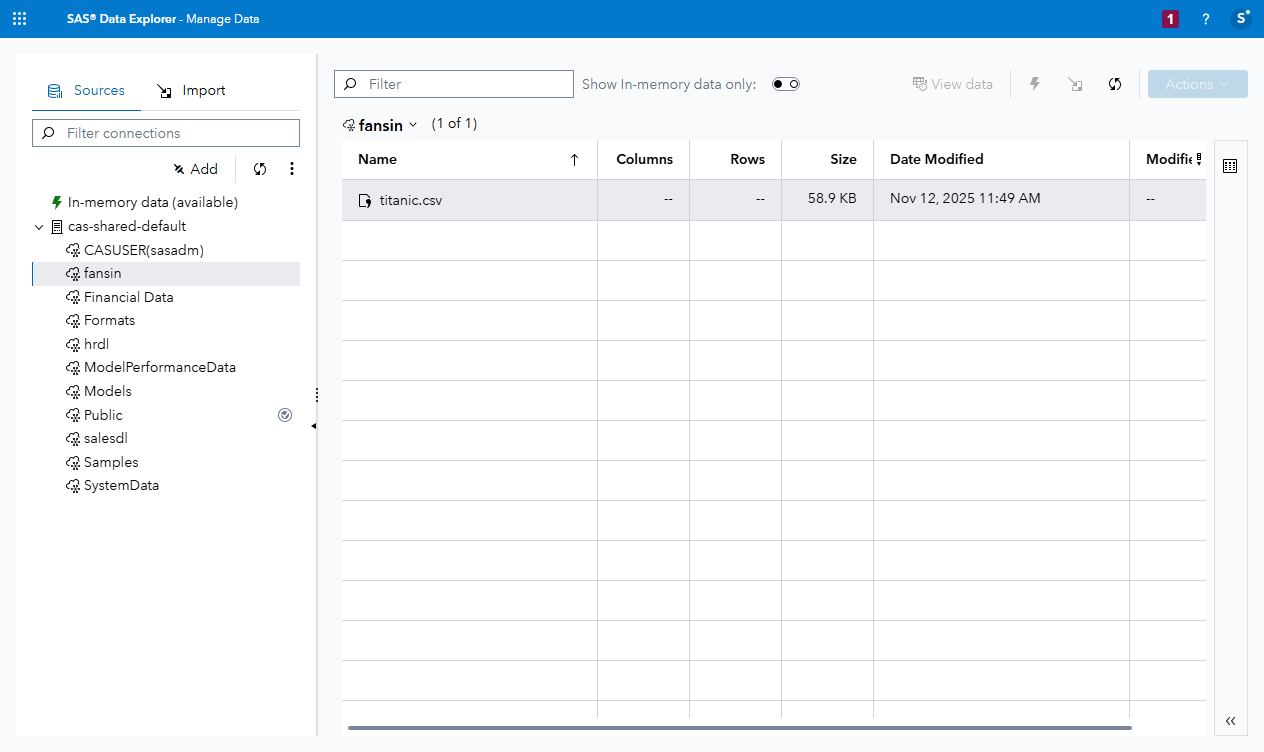Viewport: 1264px width, 752px height.
Task: Toggle Show In-memory data only switch
Action: [786, 84]
